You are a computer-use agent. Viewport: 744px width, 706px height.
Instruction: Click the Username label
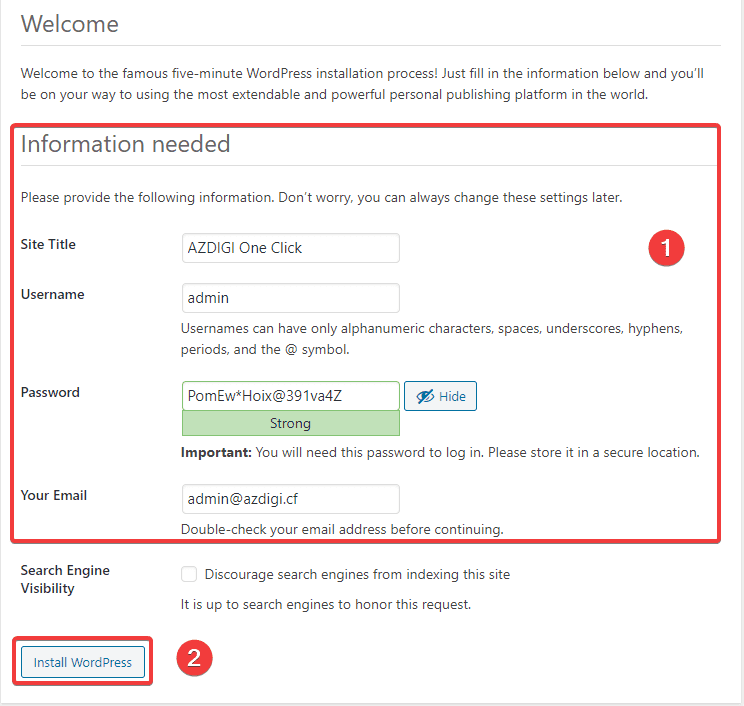(x=52, y=294)
